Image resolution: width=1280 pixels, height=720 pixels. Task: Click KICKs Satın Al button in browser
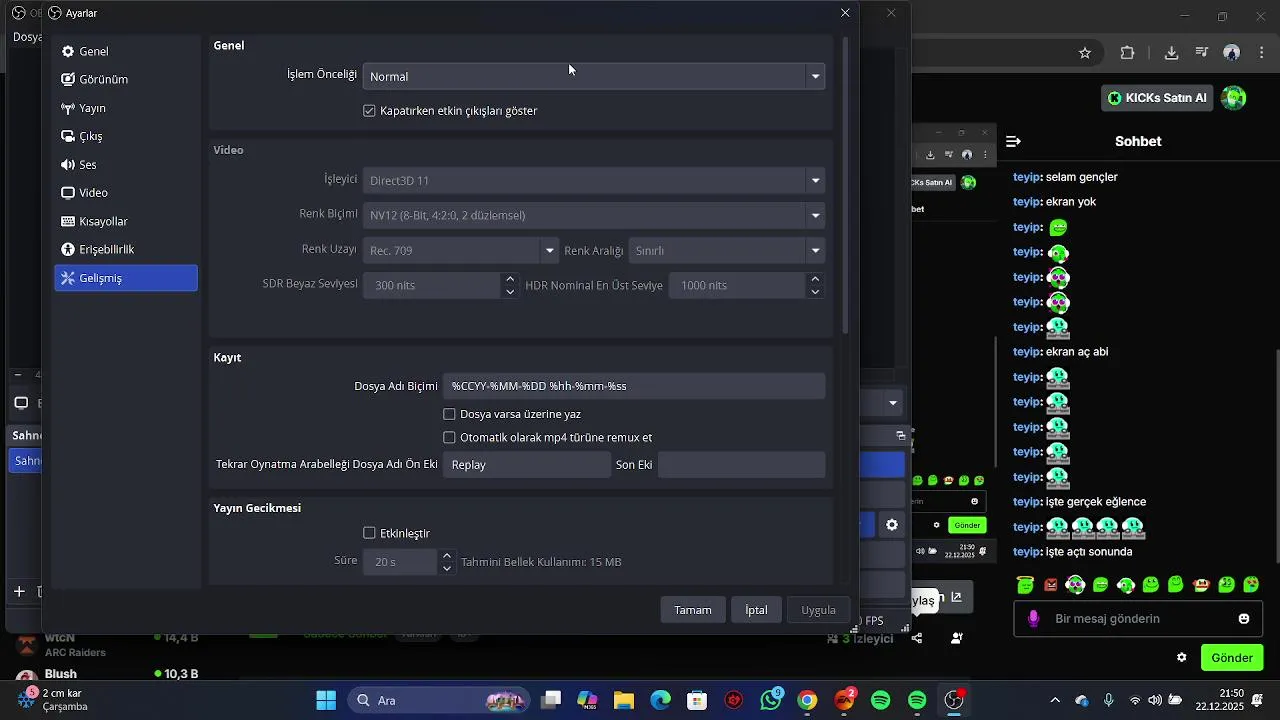pyautogui.click(x=1158, y=98)
